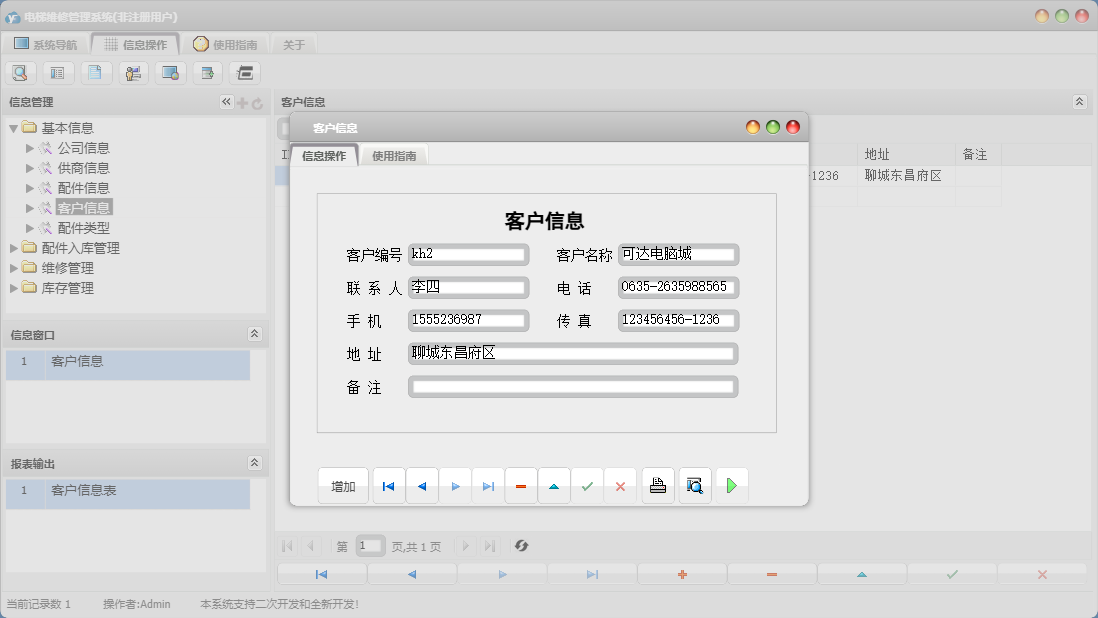Collapse the 信息管理 sidebar panel

(x=226, y=101)
